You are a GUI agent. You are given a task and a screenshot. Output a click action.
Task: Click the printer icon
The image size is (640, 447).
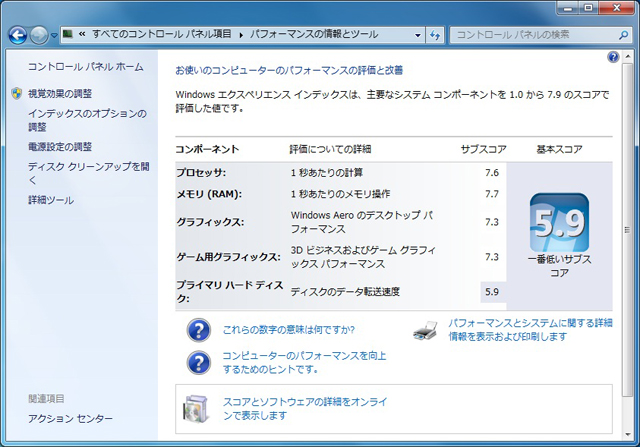pyautogui.click(x=425, y=330)
